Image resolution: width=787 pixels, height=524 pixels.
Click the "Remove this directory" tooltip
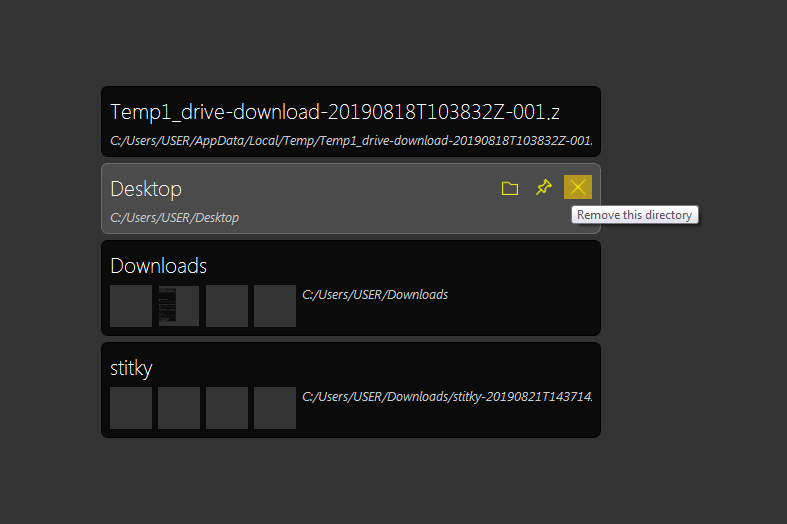[634, 215]
